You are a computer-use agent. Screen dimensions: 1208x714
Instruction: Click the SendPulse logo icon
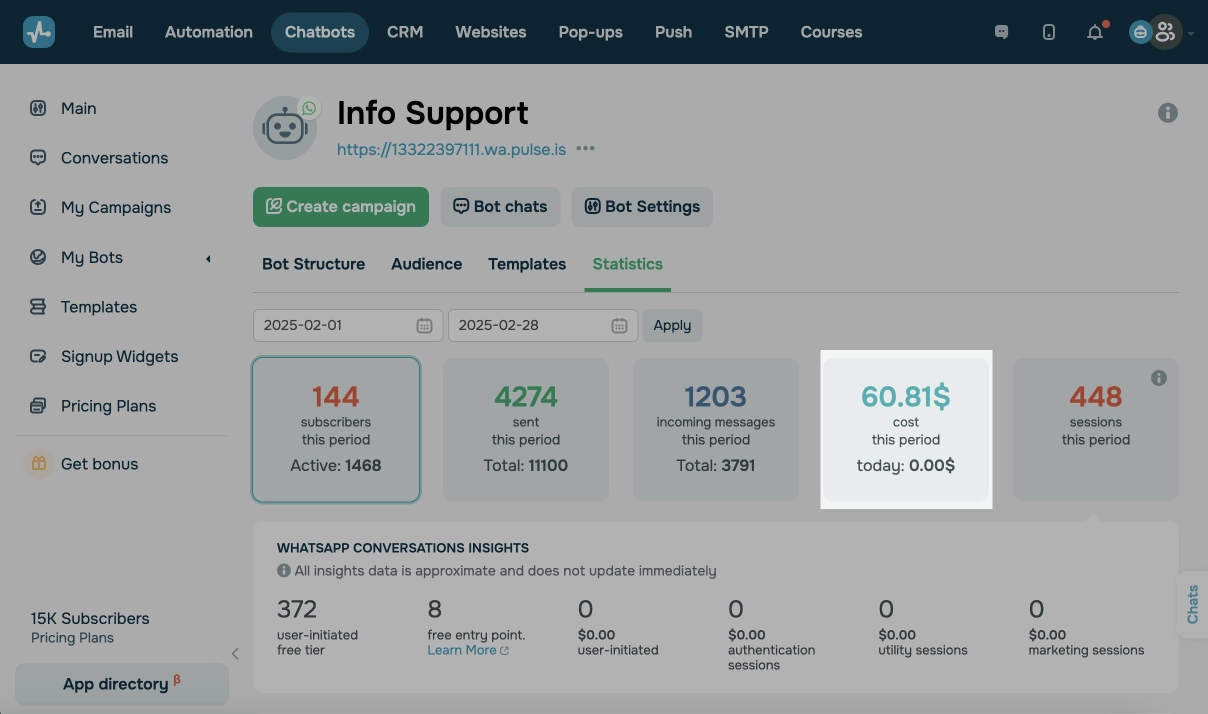point(39,32)
